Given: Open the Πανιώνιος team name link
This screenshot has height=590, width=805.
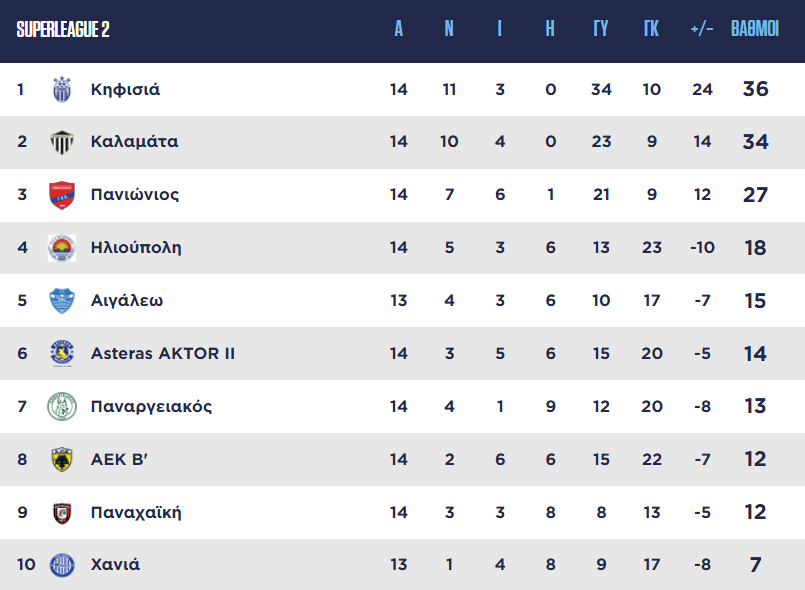Looking at the screenshot, I should click(135, 195).
